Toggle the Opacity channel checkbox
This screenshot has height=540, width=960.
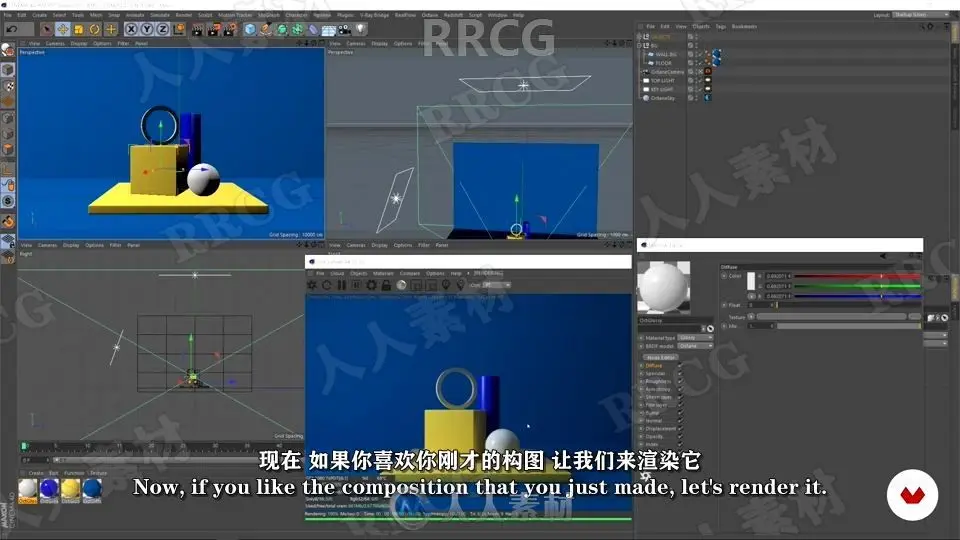click(680, 437)
